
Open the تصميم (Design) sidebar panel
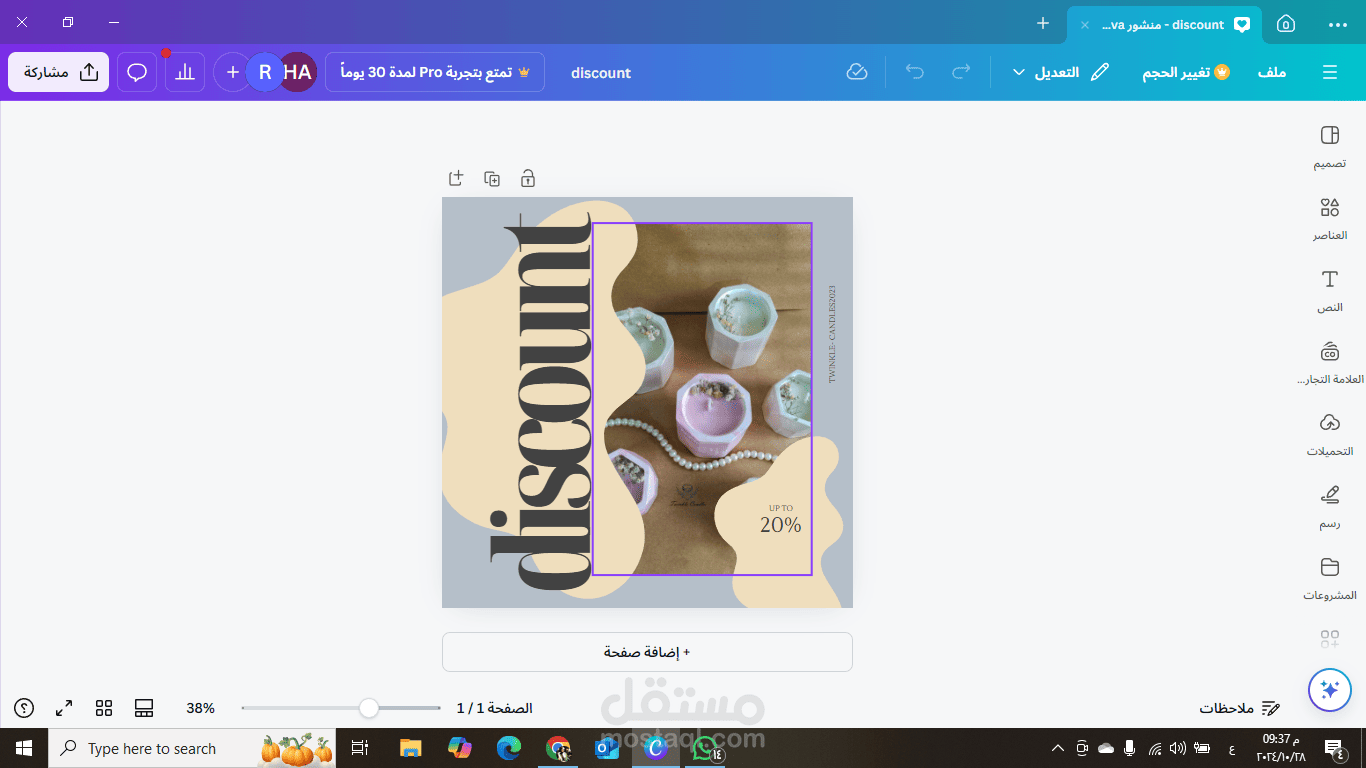coord(1329,147)
